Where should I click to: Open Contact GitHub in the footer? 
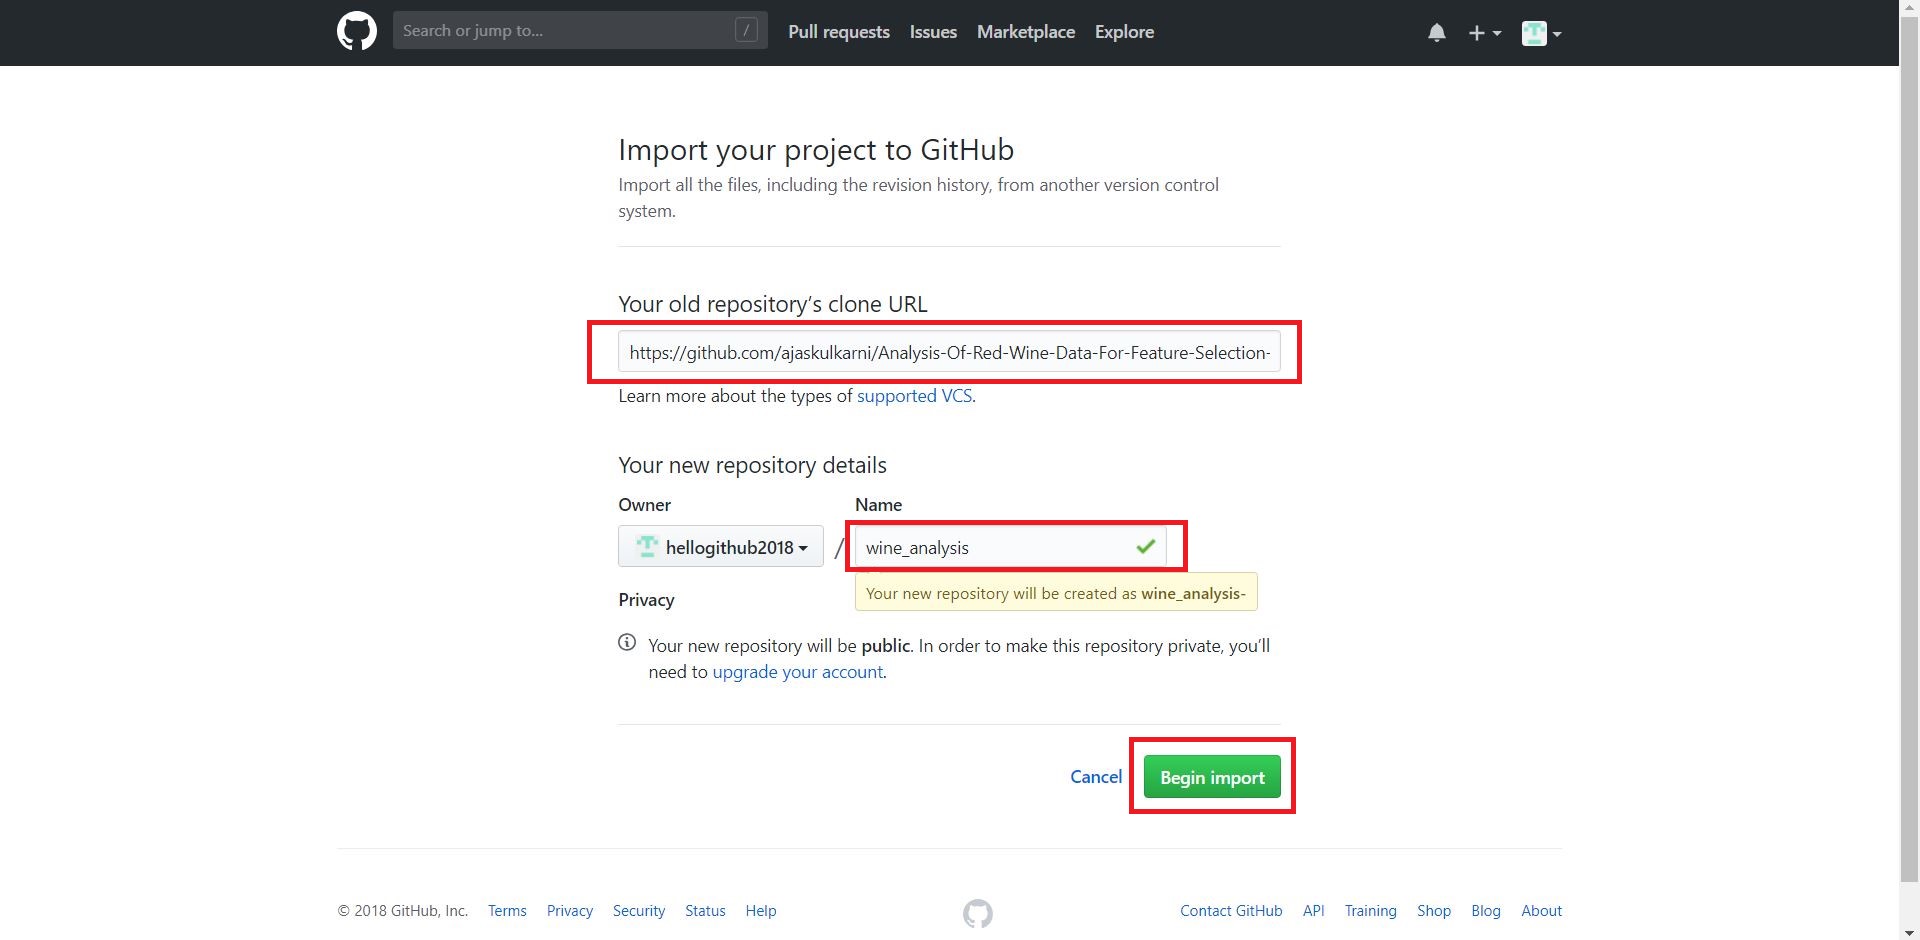[1231, 911]
